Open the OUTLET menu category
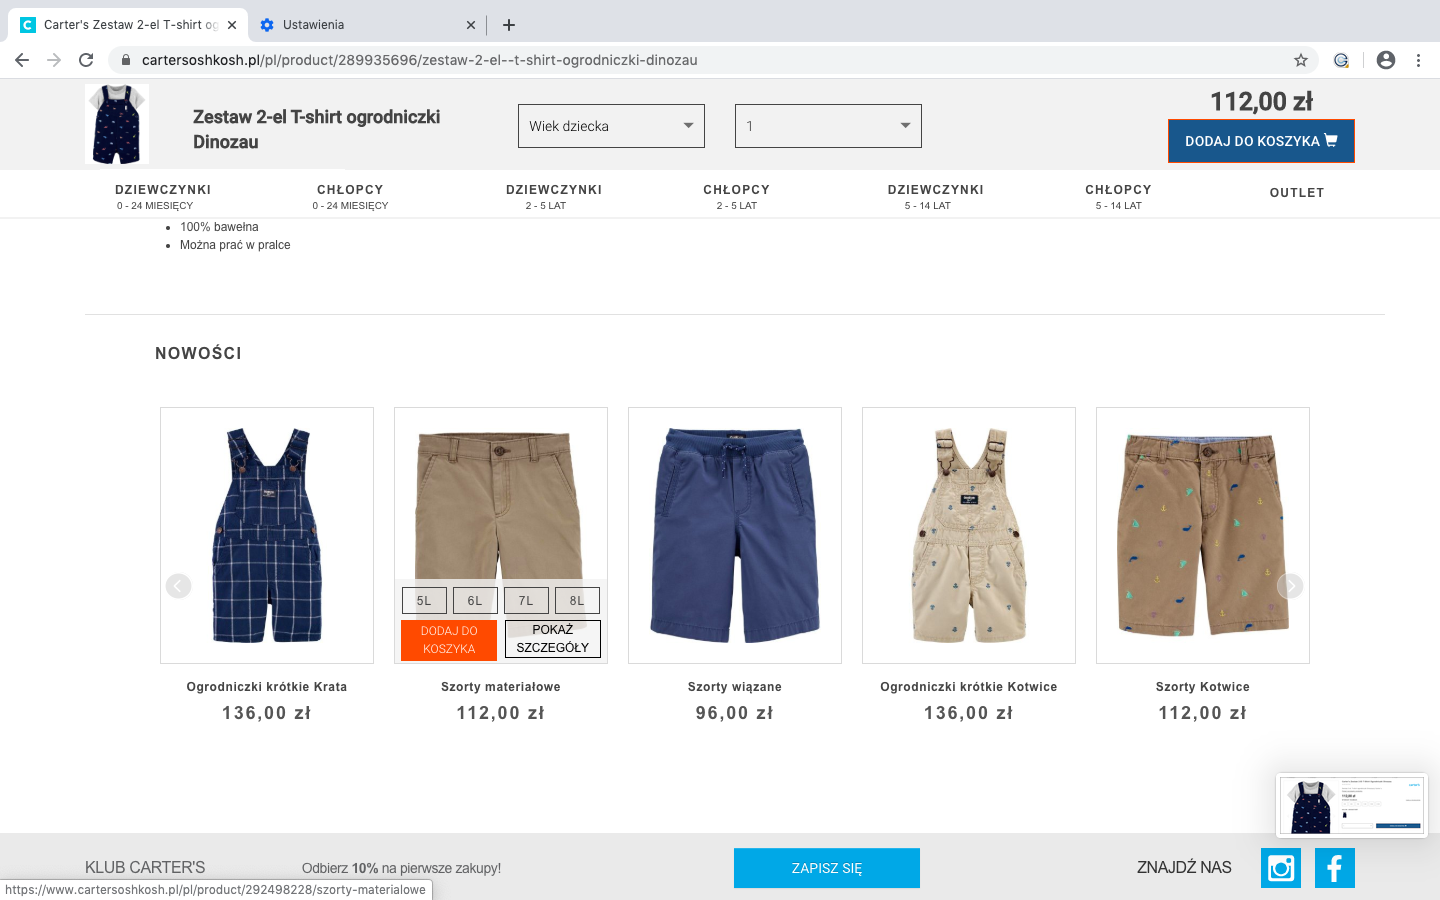This screenshot has width=1440, height=900. [x=1296, y=193]
